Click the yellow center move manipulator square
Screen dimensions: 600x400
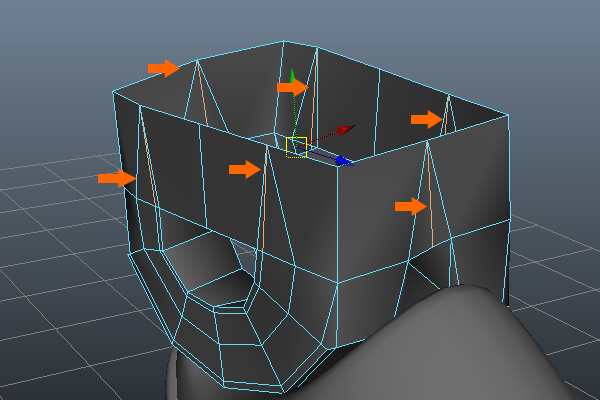[x=297, y=147]
